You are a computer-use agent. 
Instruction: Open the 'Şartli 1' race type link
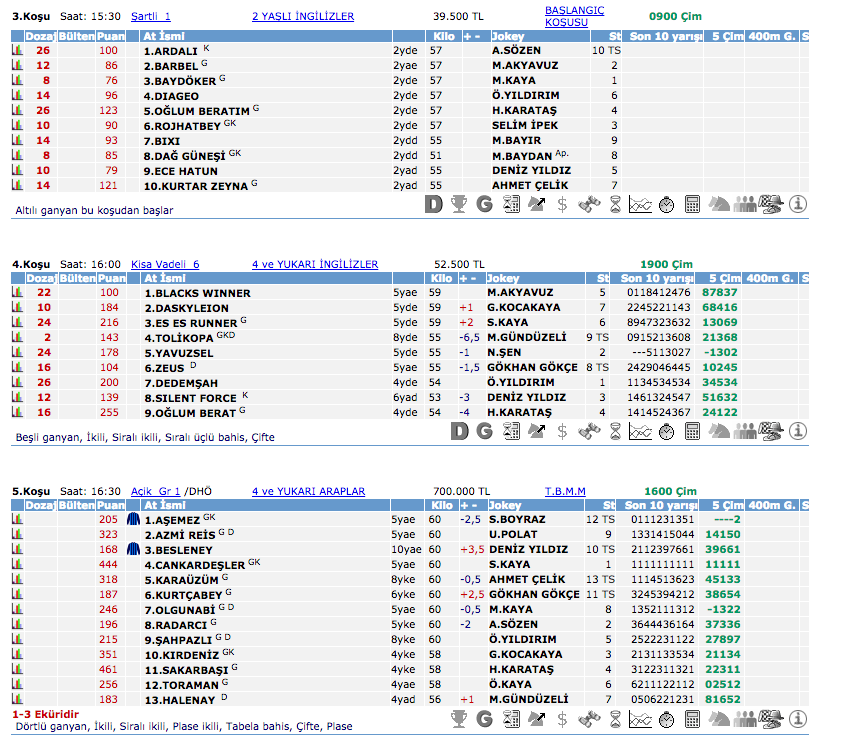151,17
